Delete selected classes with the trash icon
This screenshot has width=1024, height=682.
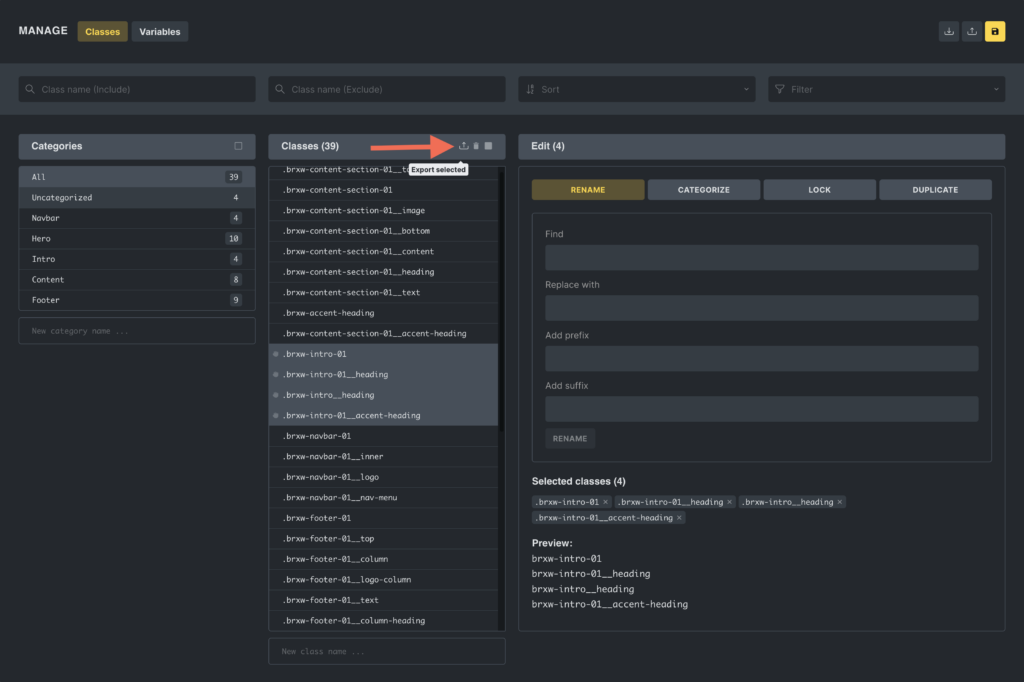click(476, 146)
